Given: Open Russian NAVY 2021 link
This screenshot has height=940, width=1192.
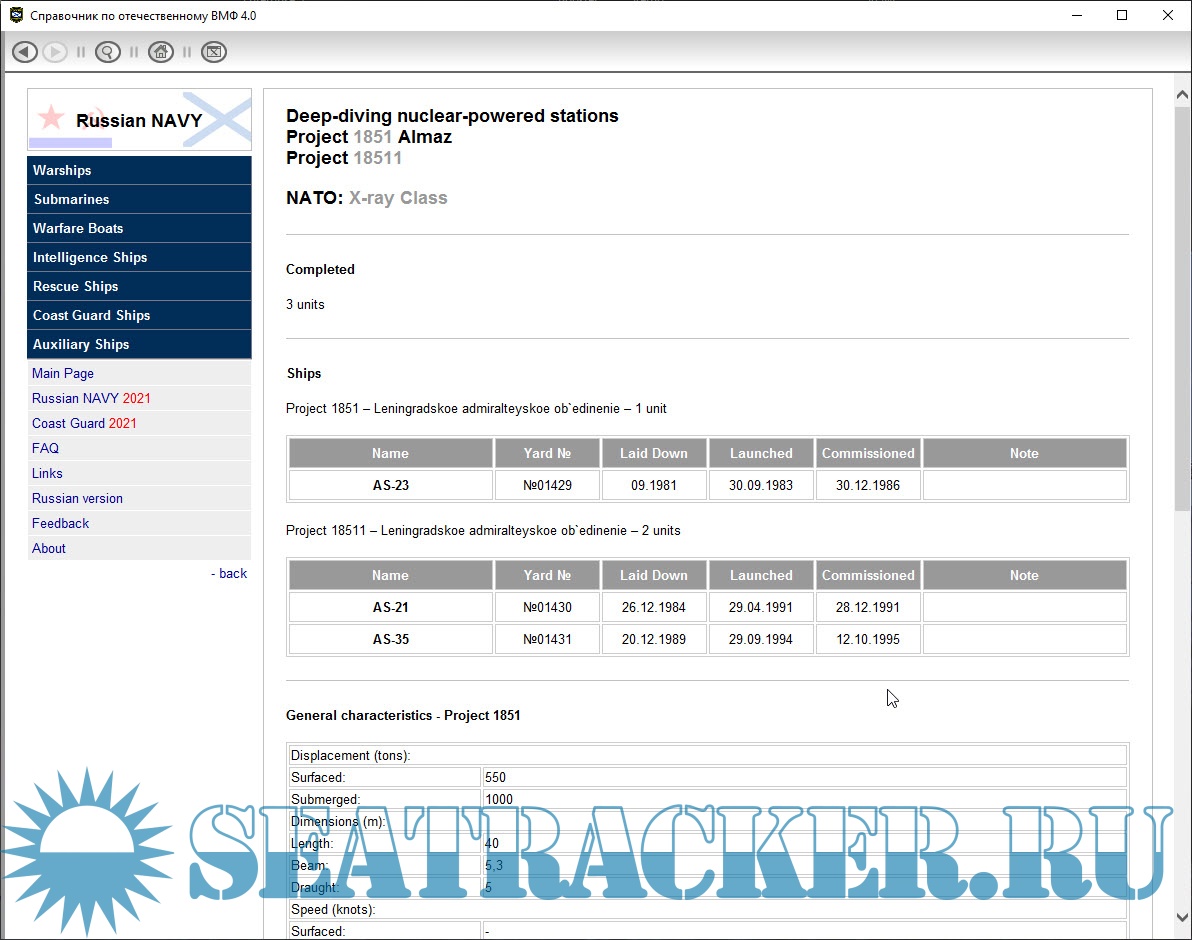Looking at the screenshot, I should tap(91, 398).
